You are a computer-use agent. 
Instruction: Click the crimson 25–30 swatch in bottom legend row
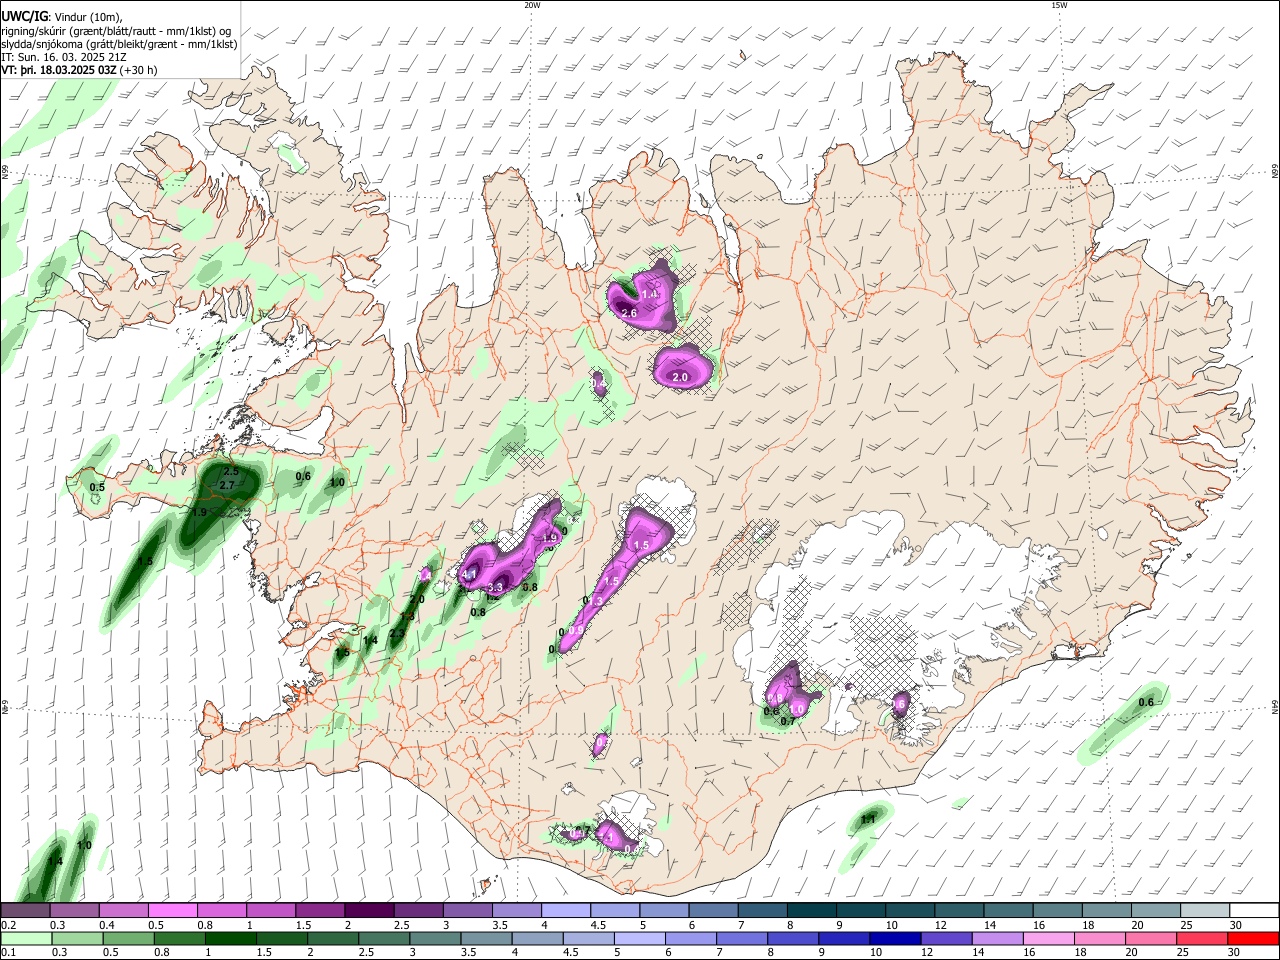pyautogui.click(x=1201, y=938)
